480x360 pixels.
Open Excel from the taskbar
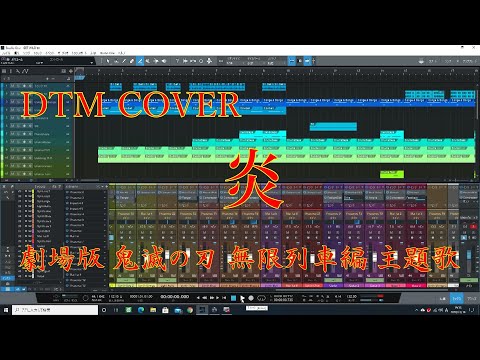(128, 310)
